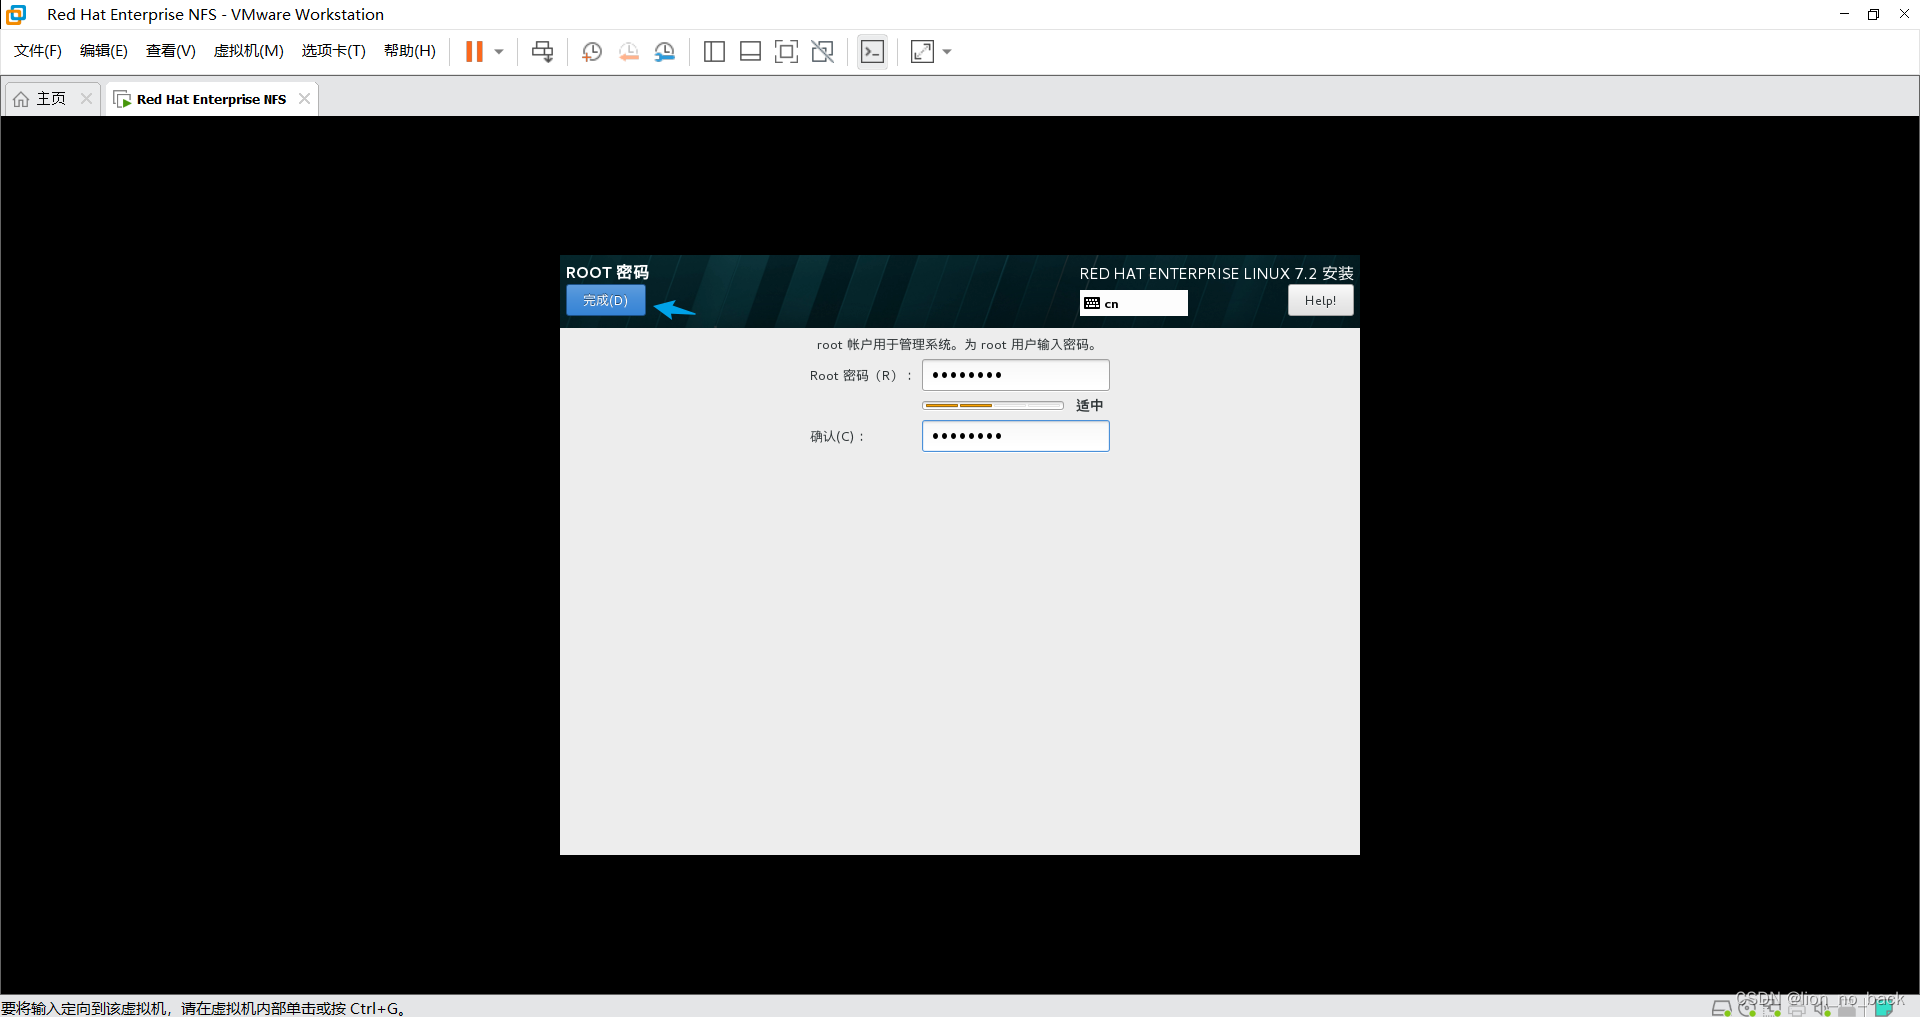Click the home tab house icon
This screenshot has width=1920, height=1017.
click(x=21, y=99)
